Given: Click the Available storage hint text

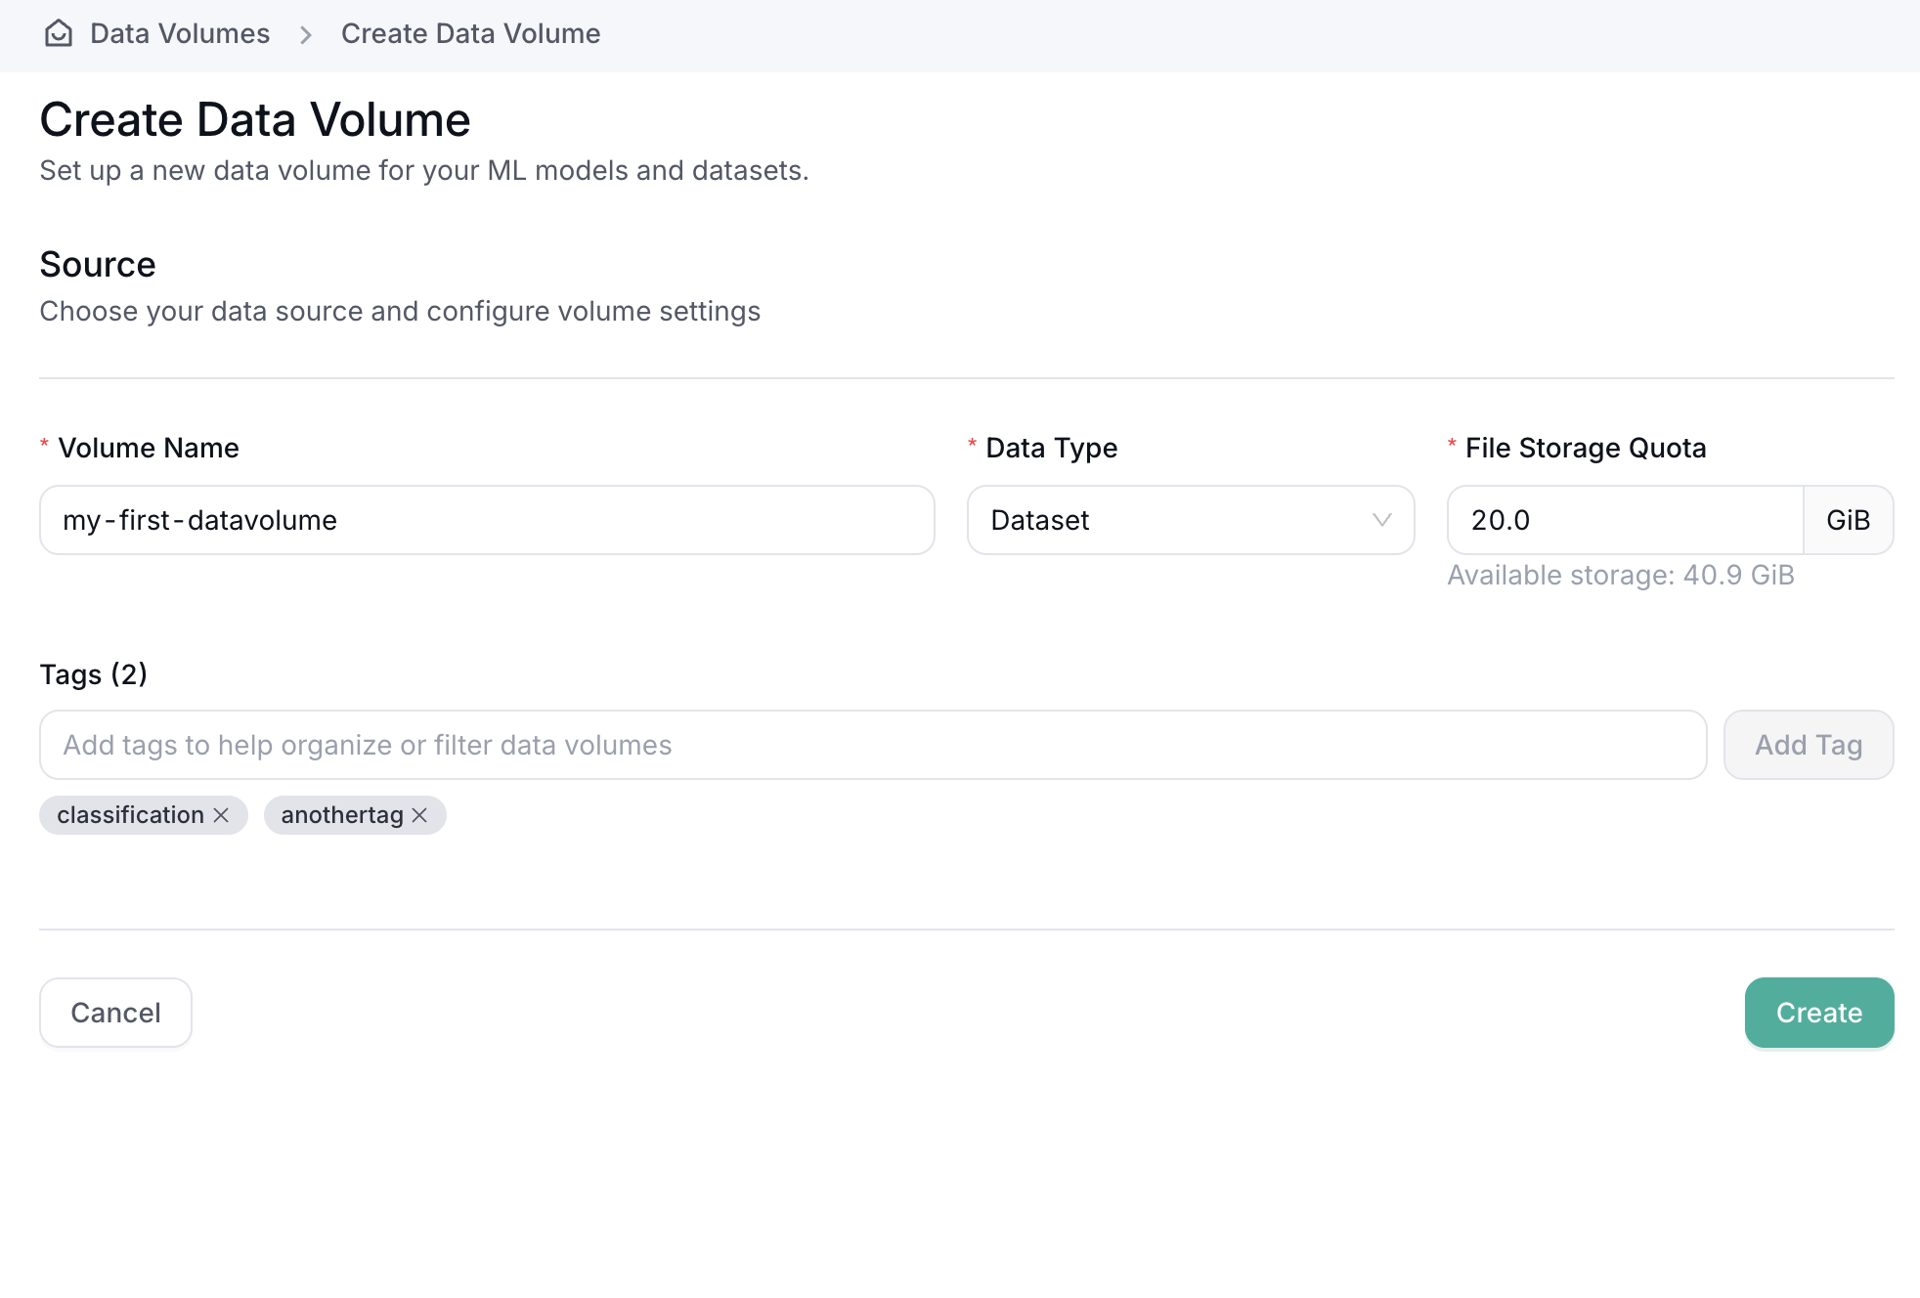Looking at the screenshot, I should click(1620, 576).
